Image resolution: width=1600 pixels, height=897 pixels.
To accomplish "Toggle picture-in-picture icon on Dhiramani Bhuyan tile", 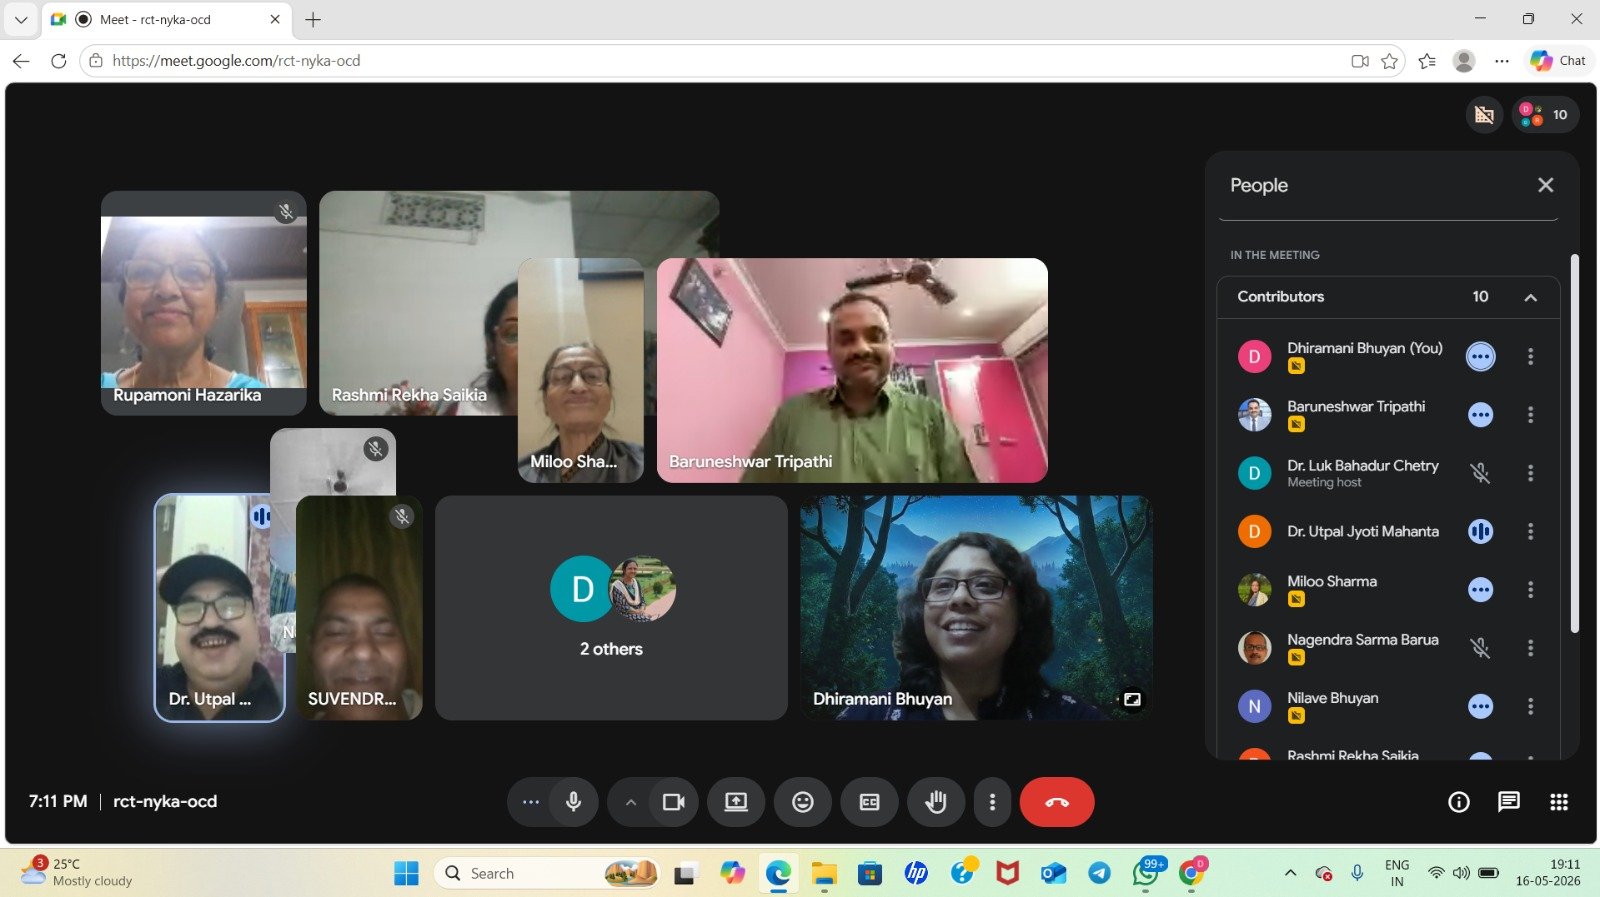I will [x=1132, y=699].
